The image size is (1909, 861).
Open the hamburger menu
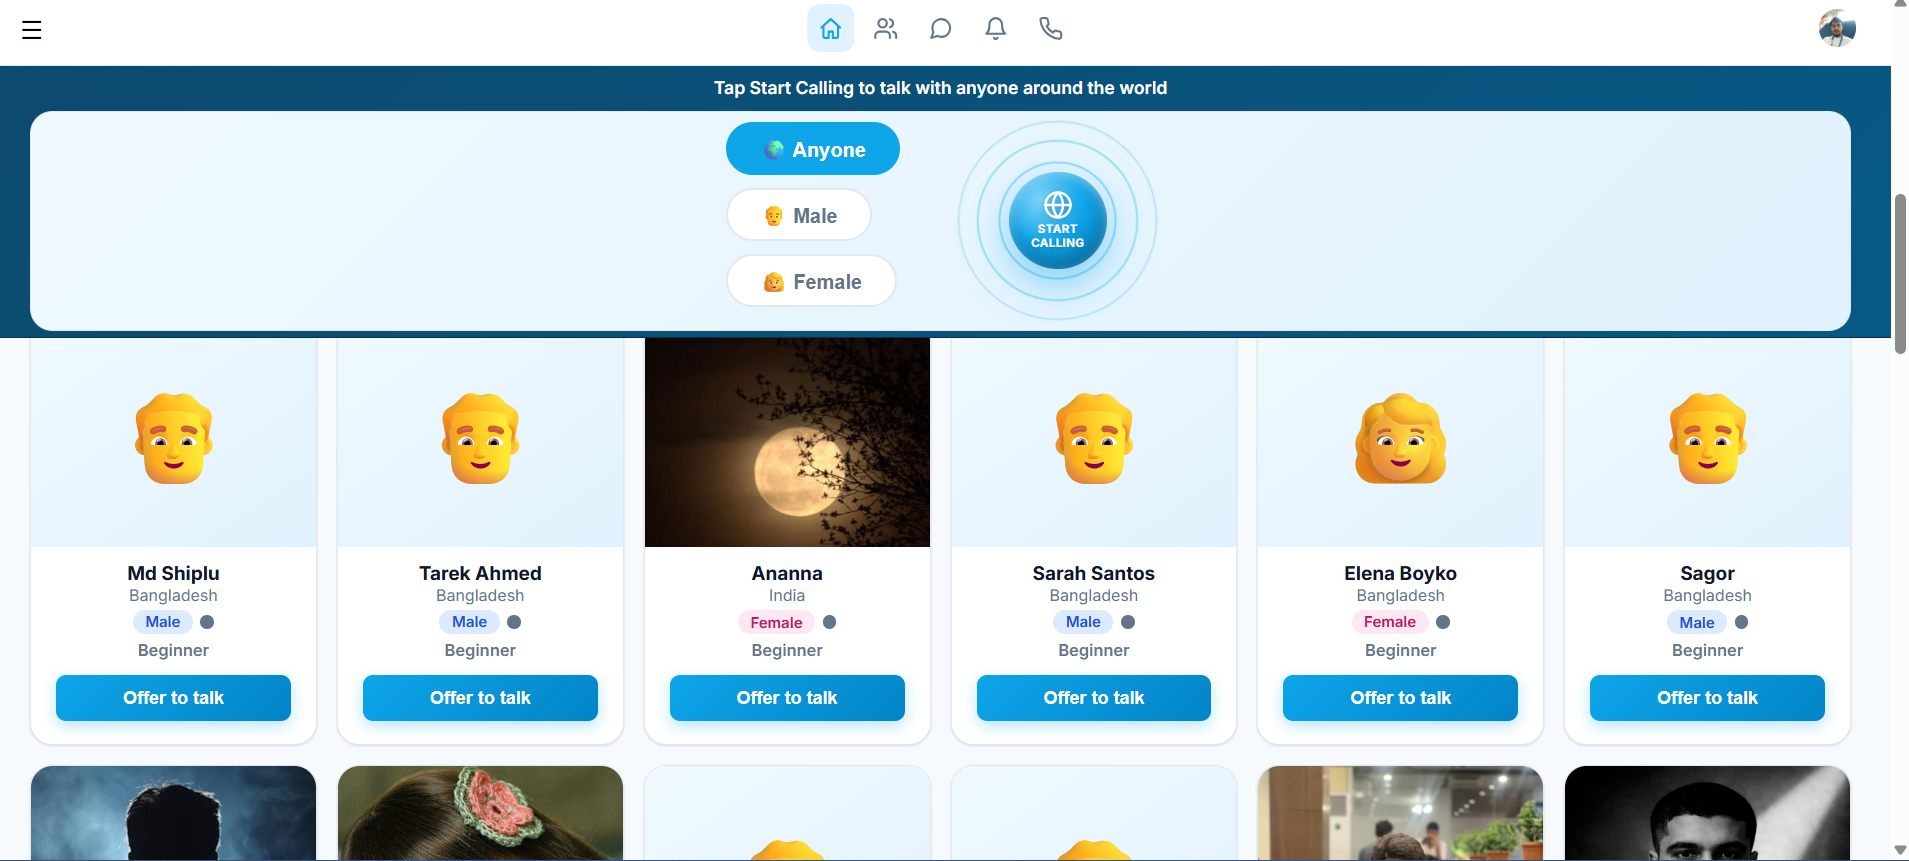point(32,30)
